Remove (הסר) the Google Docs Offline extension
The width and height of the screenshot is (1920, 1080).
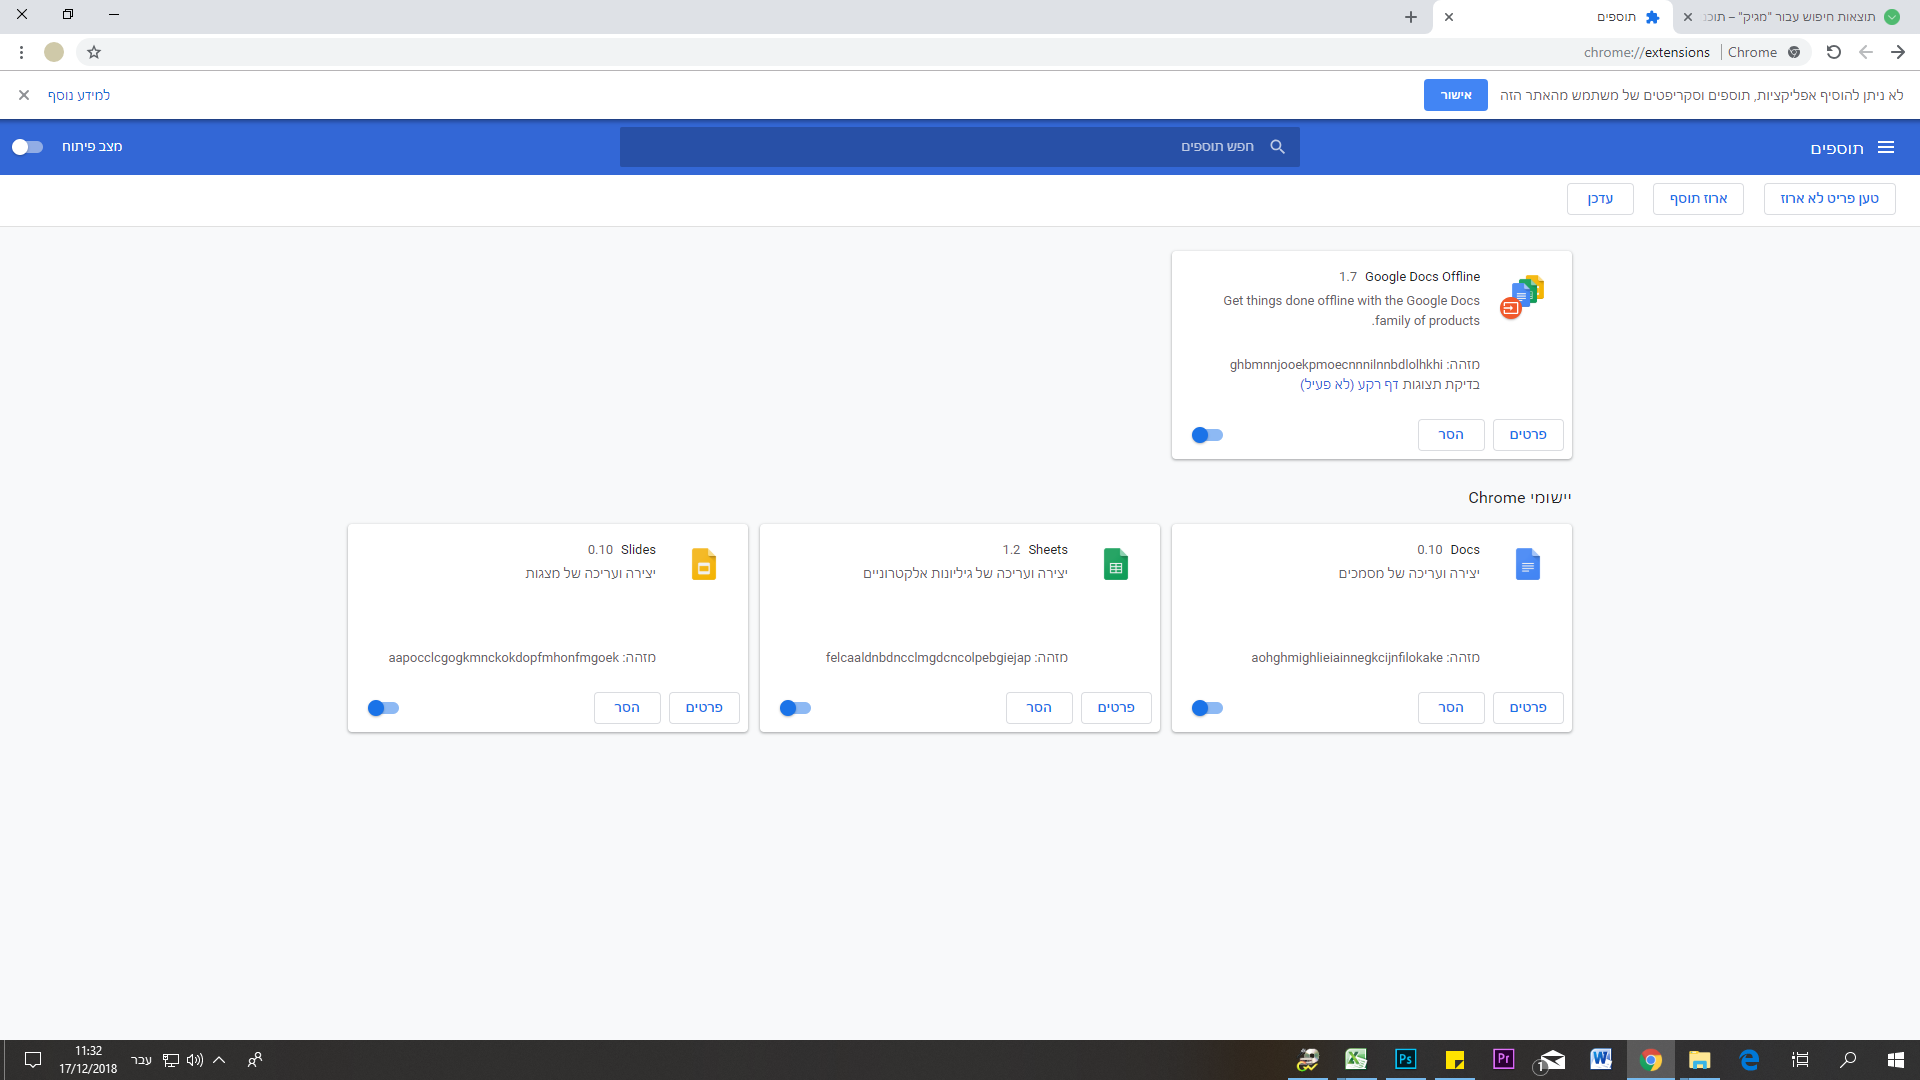[1450, 435]
